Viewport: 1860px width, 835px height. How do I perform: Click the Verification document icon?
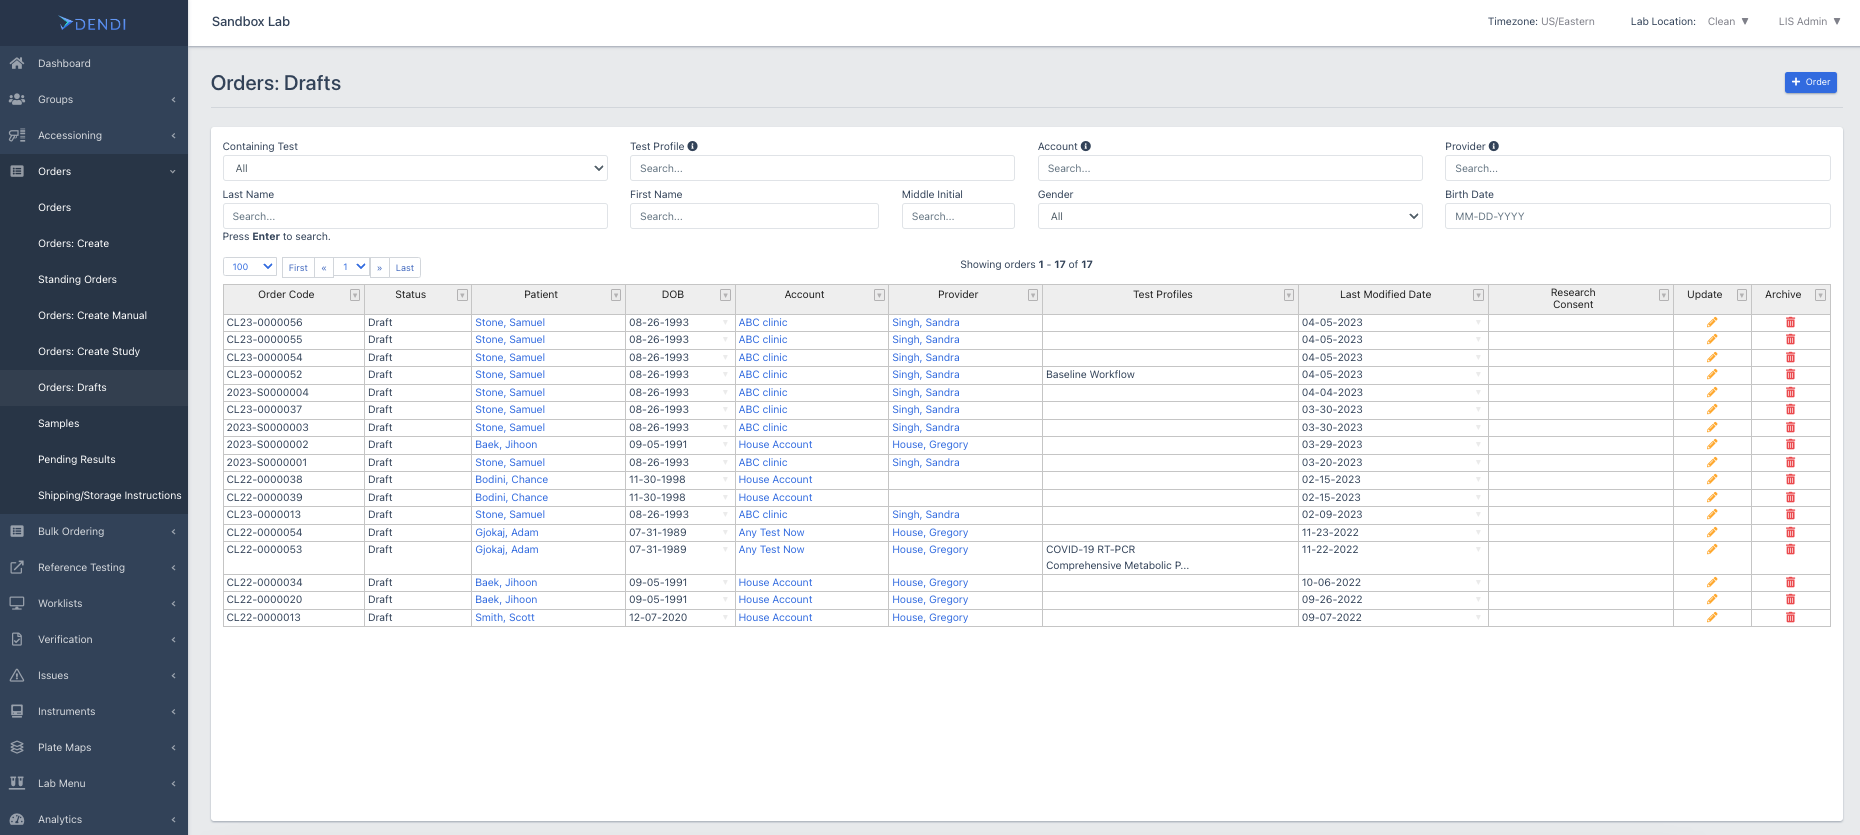point(17,639)
